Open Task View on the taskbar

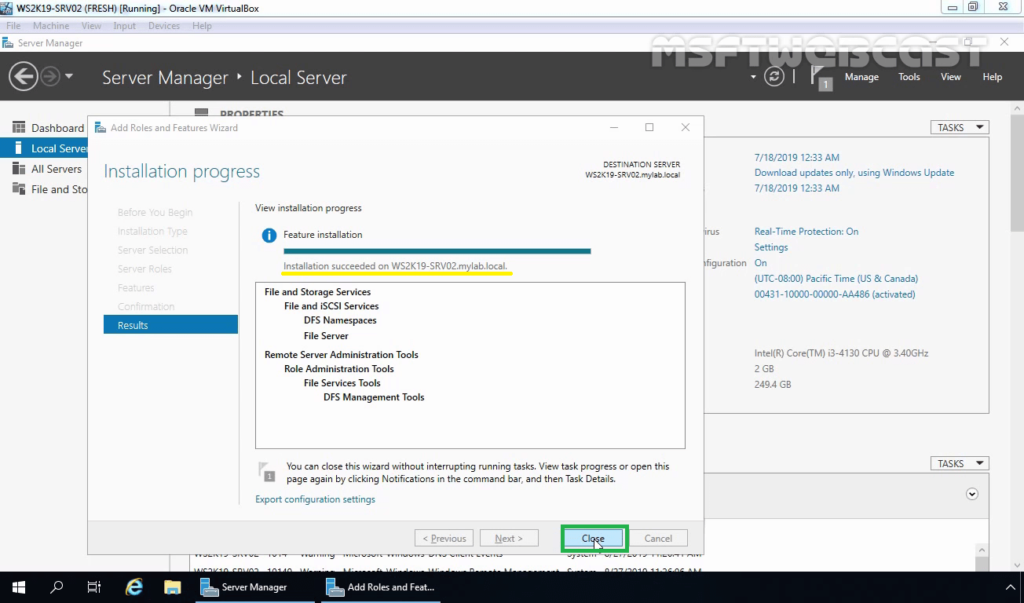(94, 587)
